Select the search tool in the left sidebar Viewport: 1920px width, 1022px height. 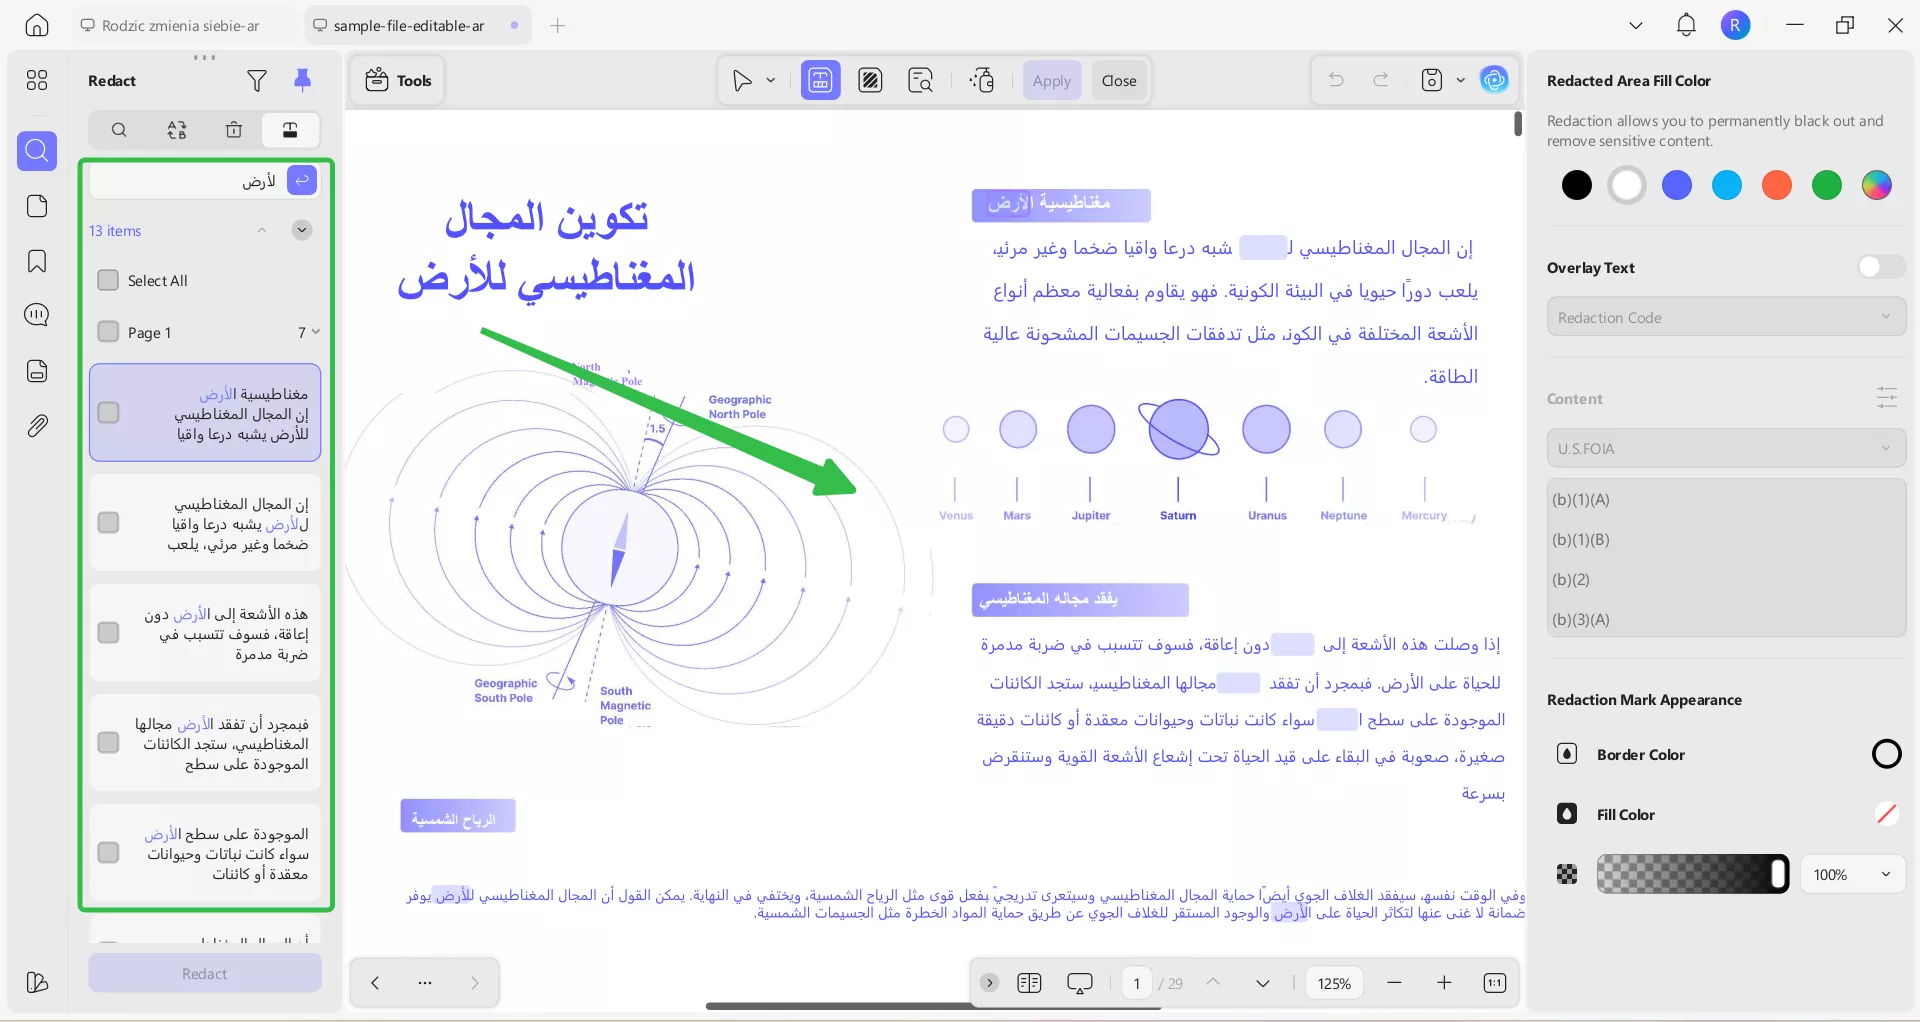pos(37,151)
